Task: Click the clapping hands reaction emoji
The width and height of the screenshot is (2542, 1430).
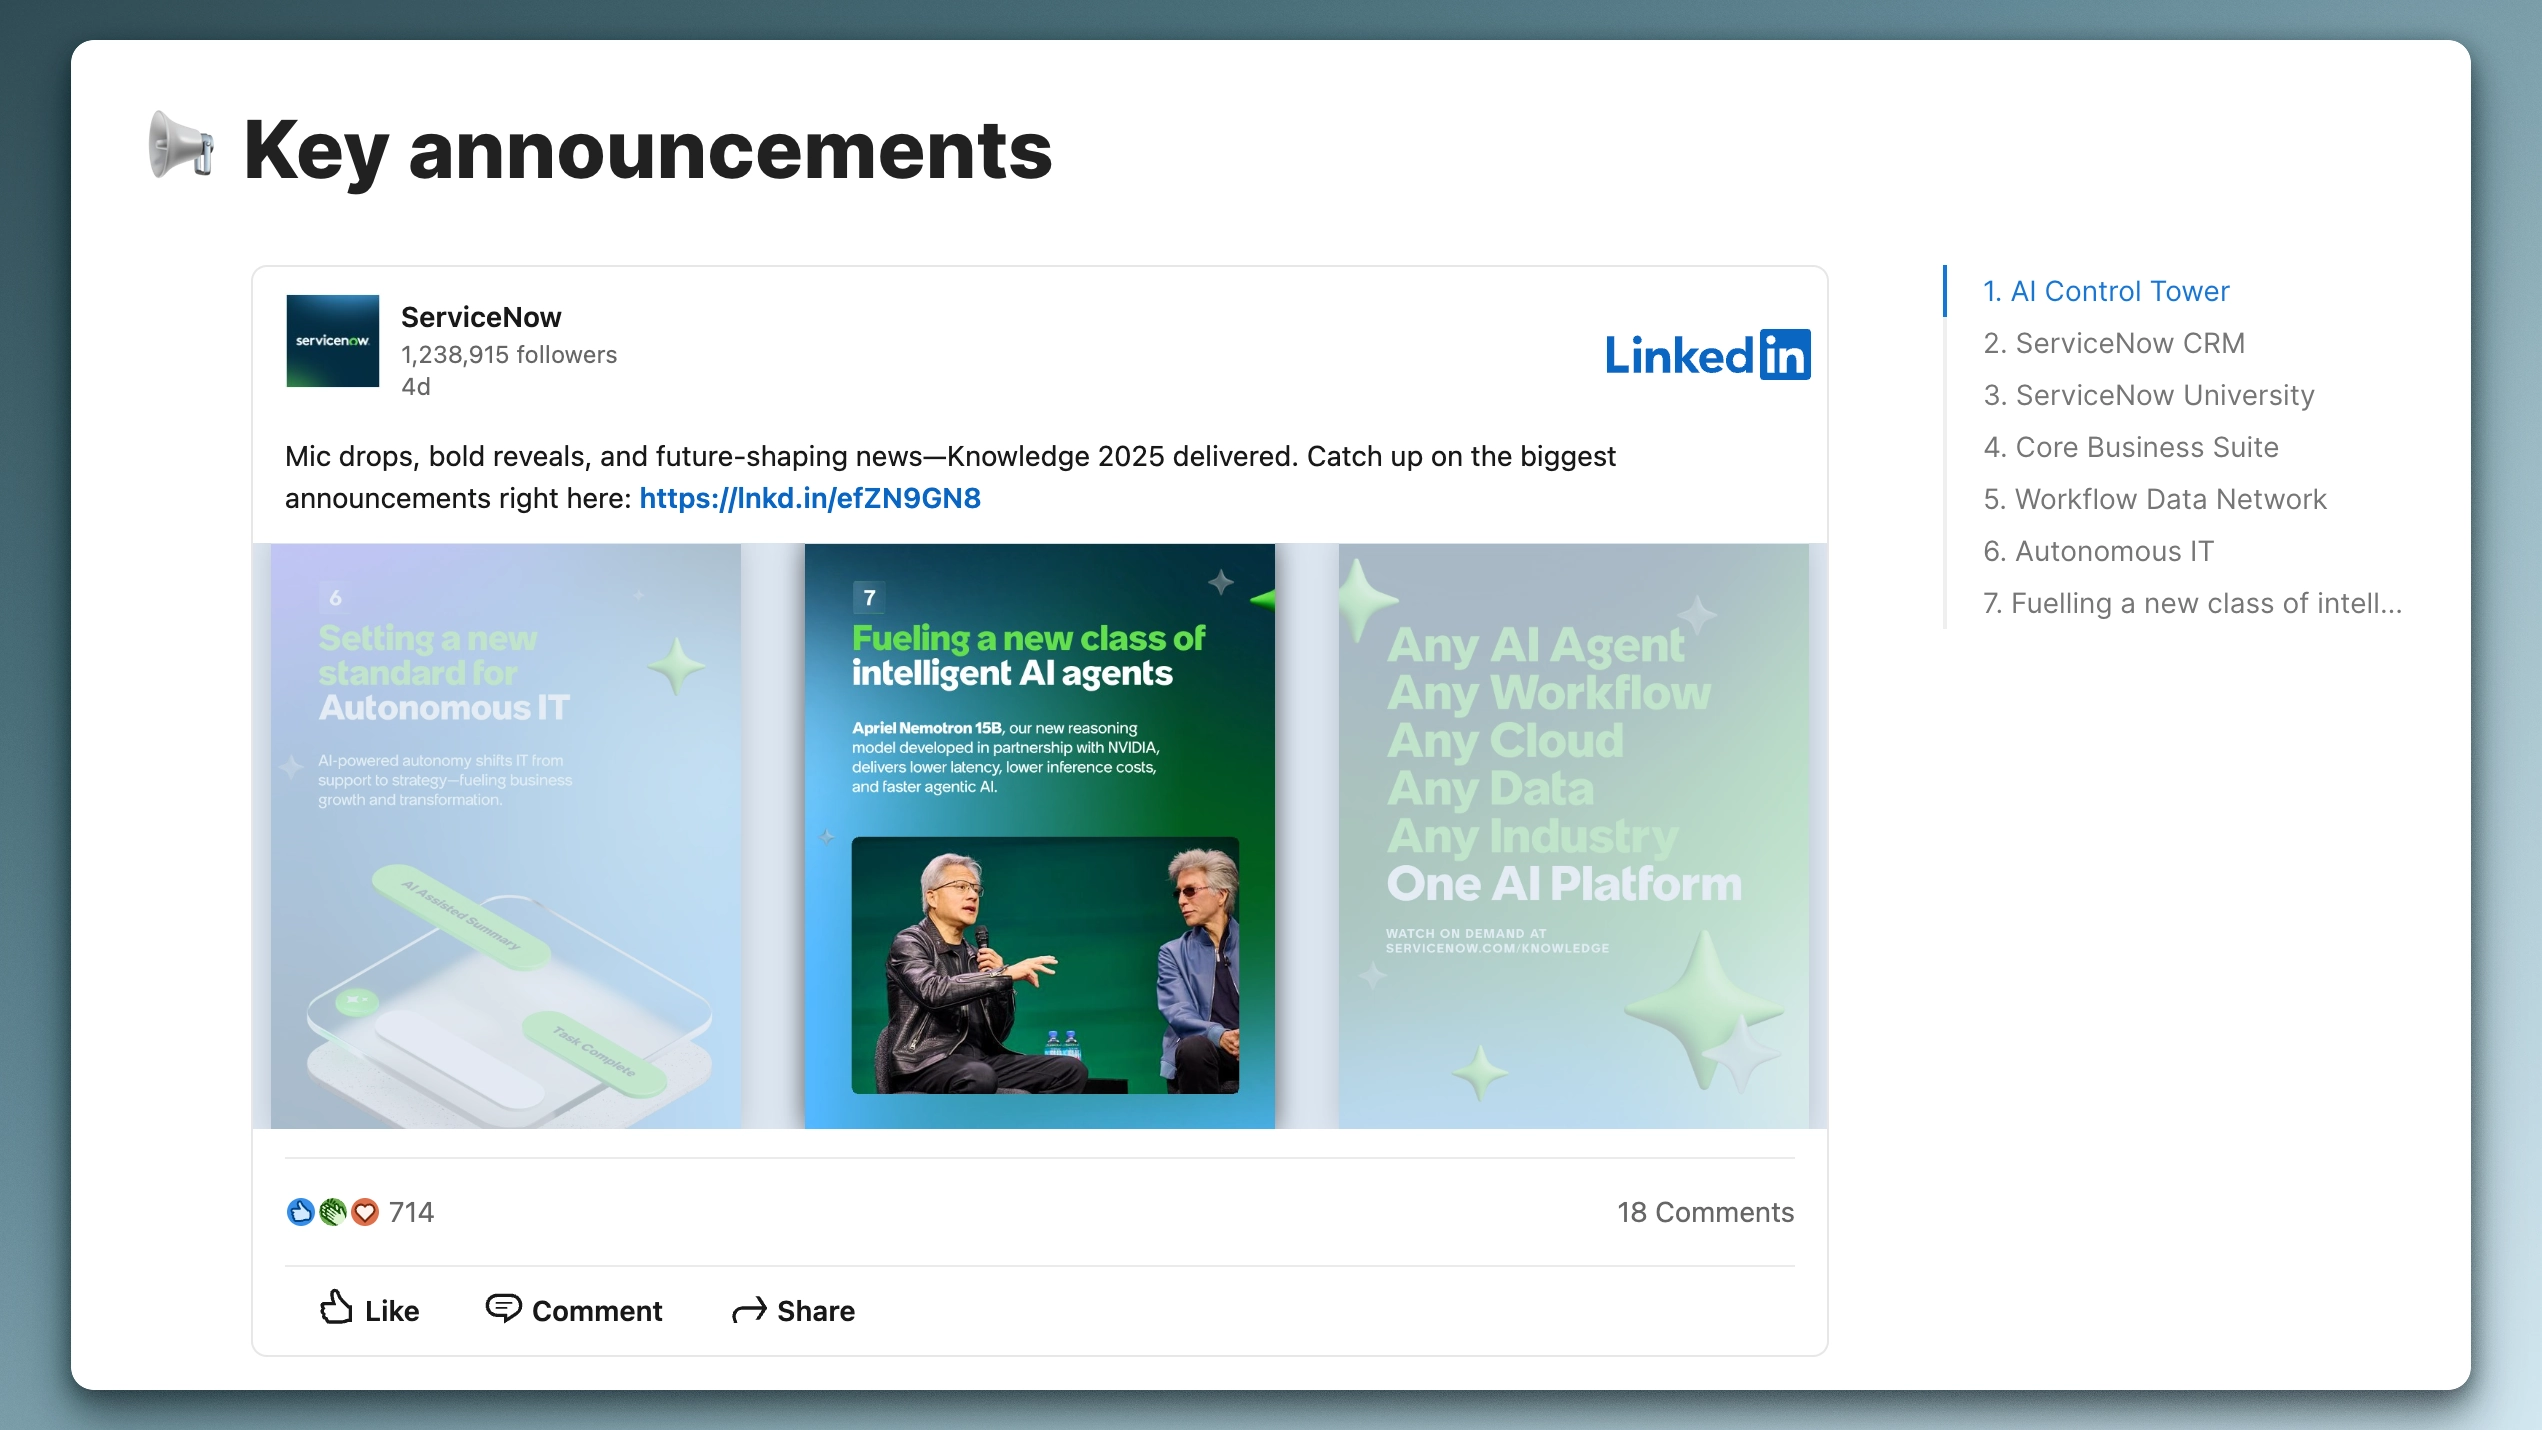Action: point(333,1212)
